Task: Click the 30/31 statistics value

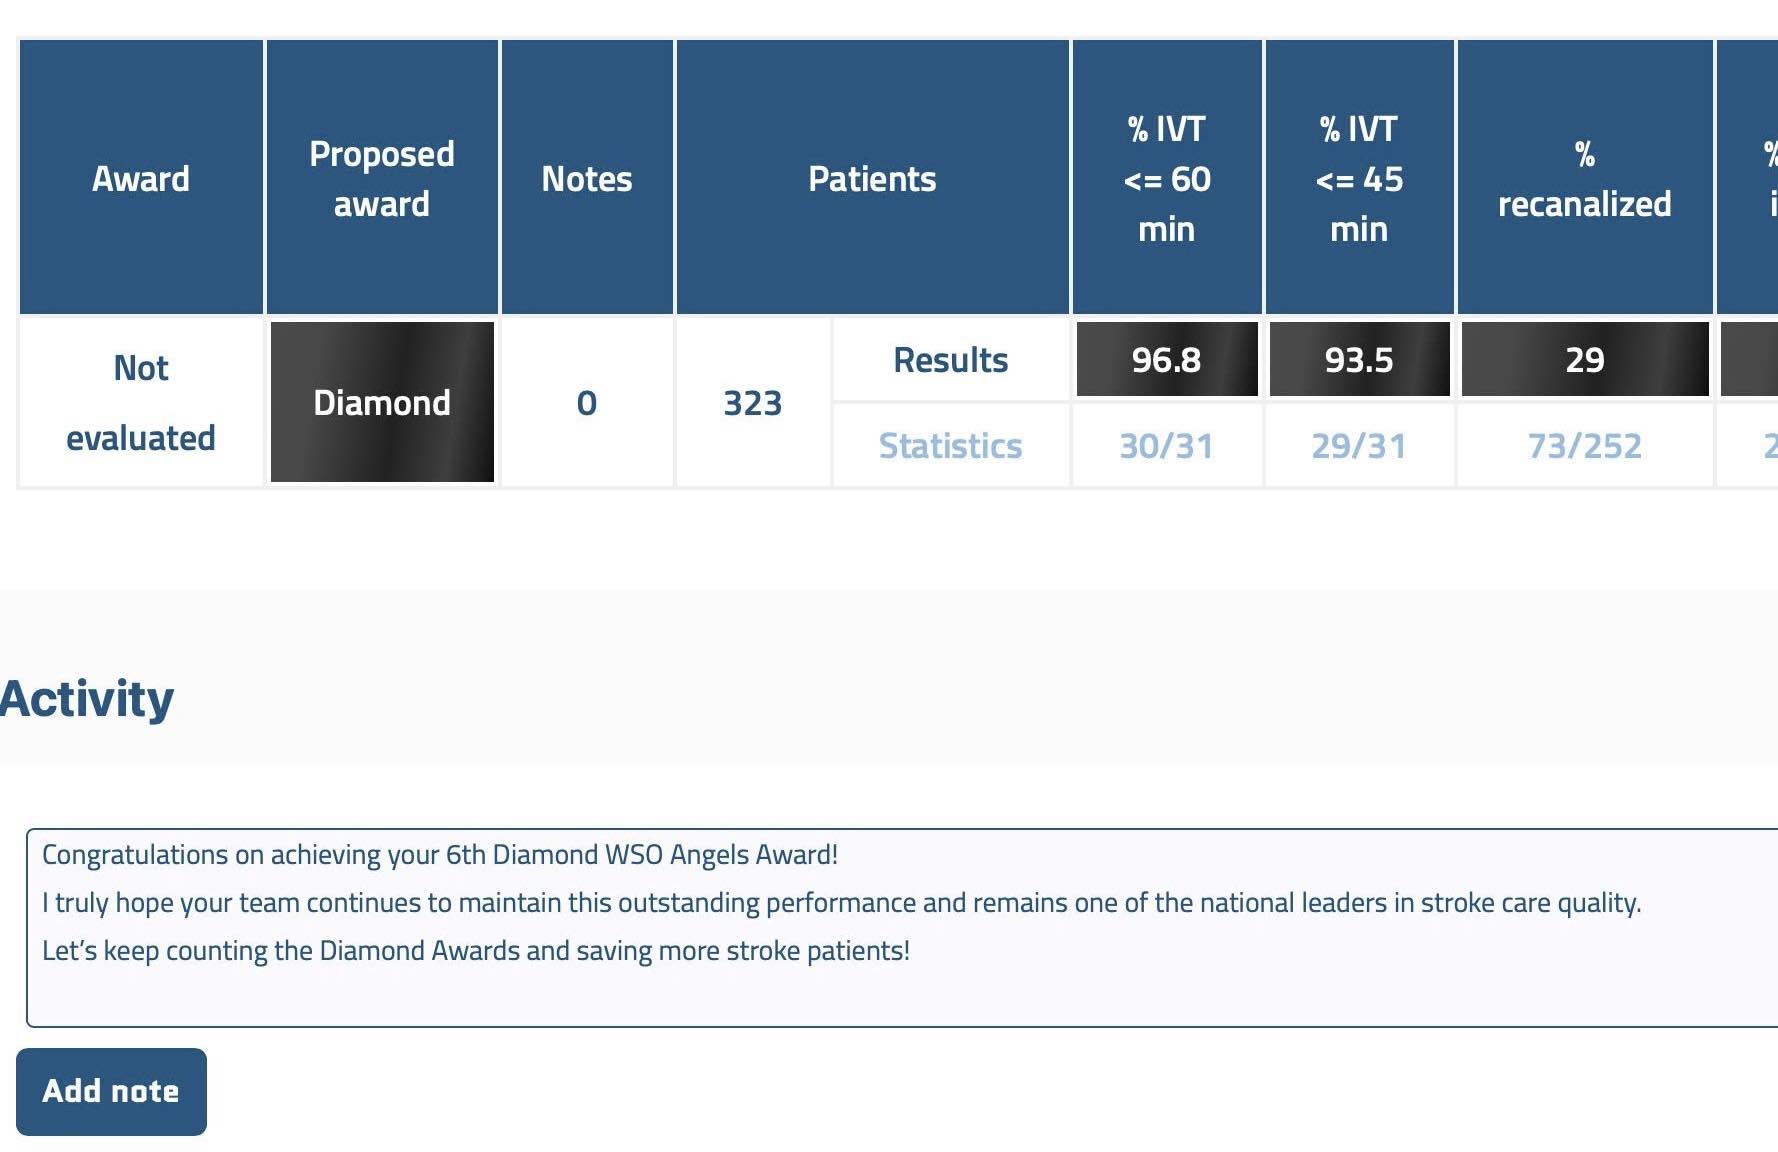Action: click(1166, 445)
